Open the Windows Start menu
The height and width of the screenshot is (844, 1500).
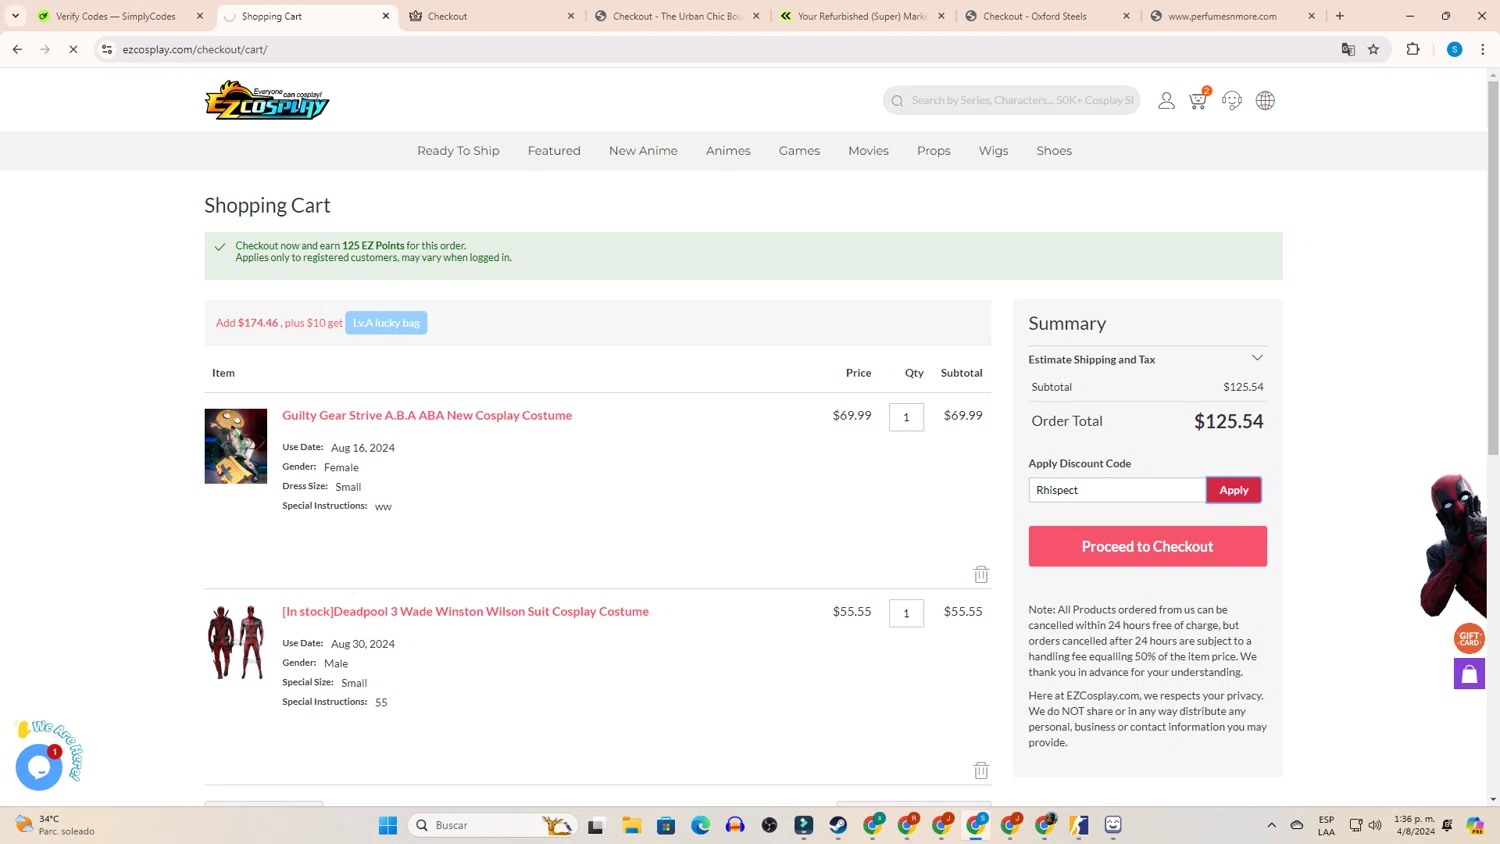click(388, 825)
